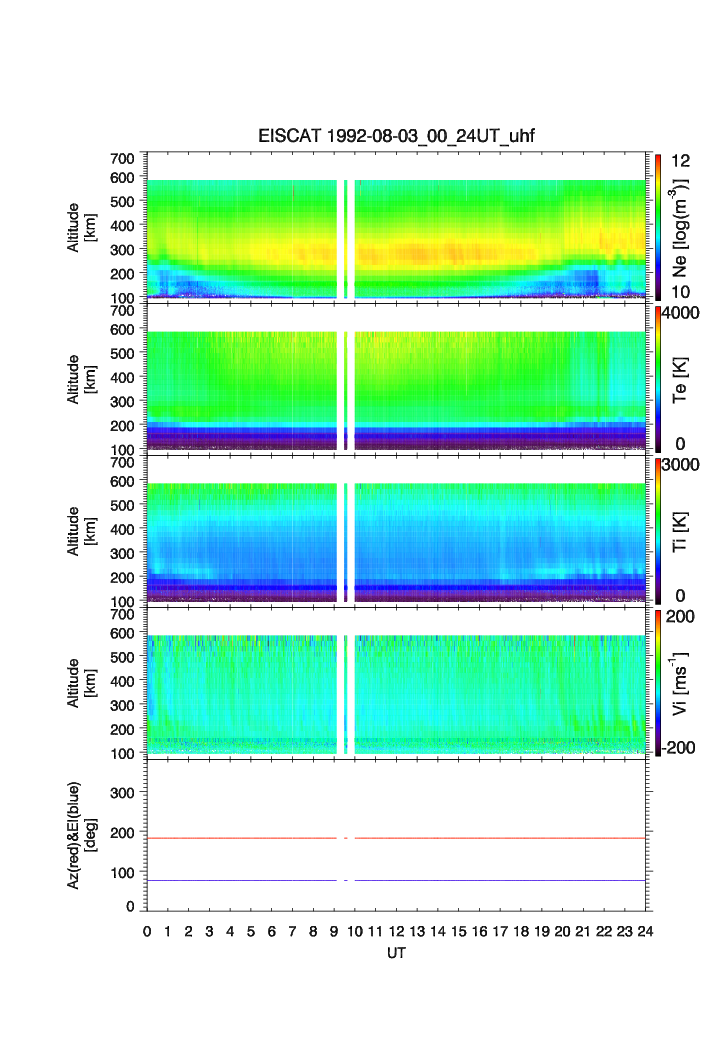The image size is (708, 1063).
Task: Click the UT x-axis label
Action: pyautogui.click(x=396, y=953)
